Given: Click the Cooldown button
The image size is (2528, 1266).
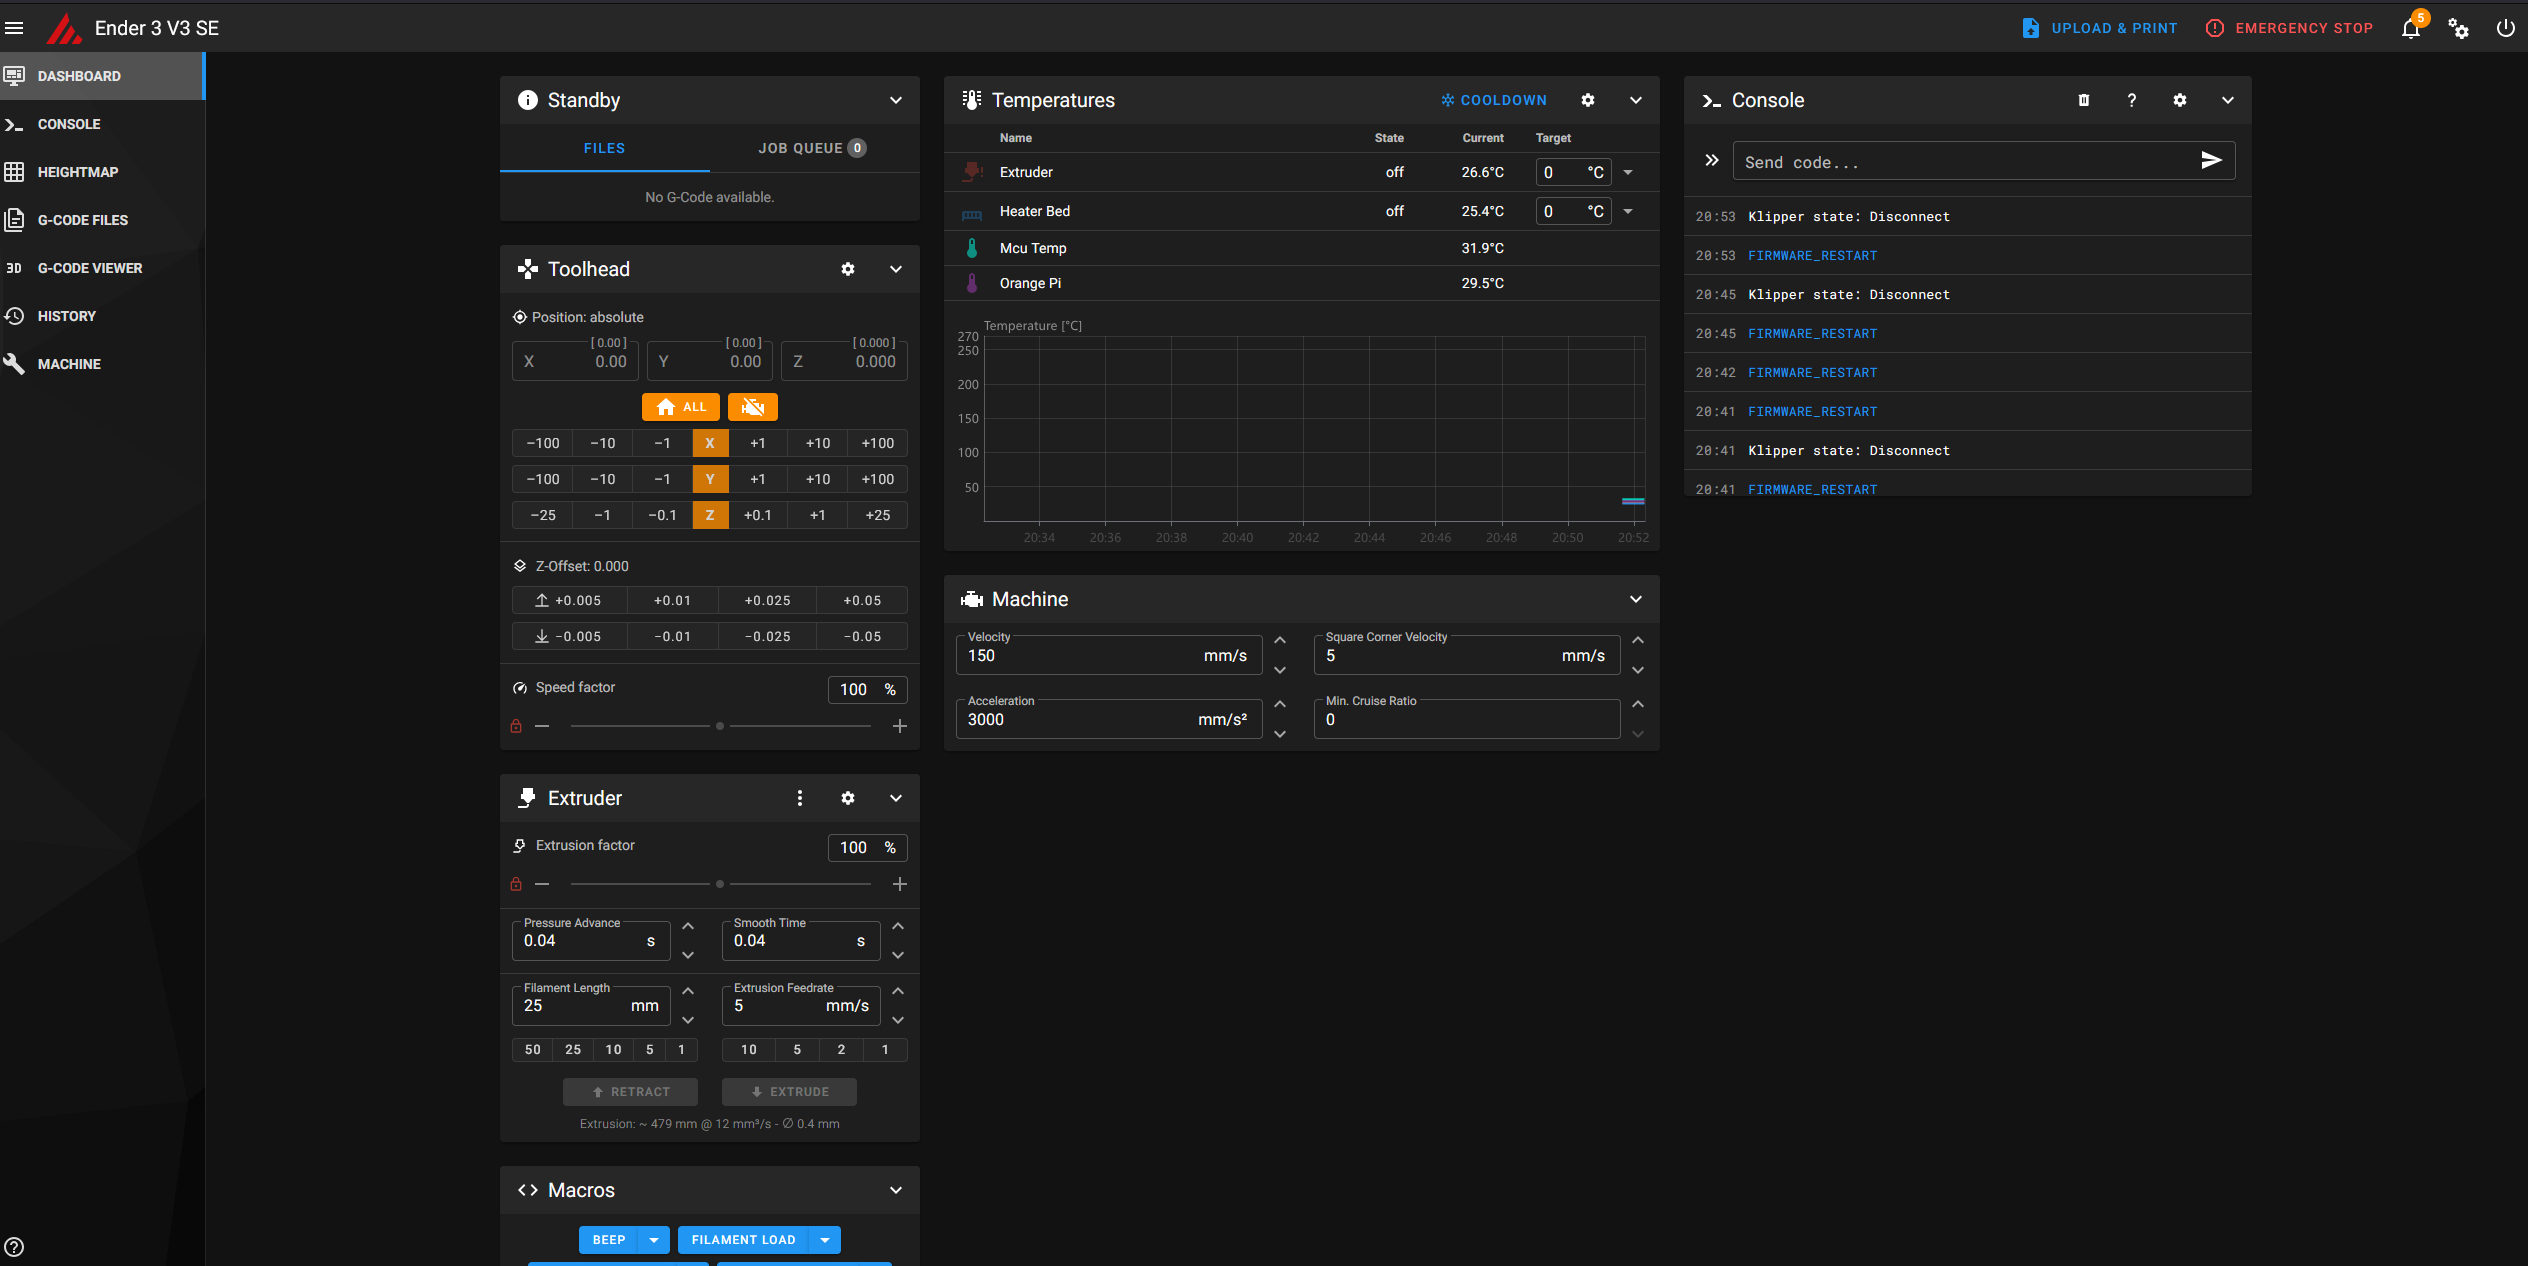Looking at the screenshot, I should pos(1494,100).
